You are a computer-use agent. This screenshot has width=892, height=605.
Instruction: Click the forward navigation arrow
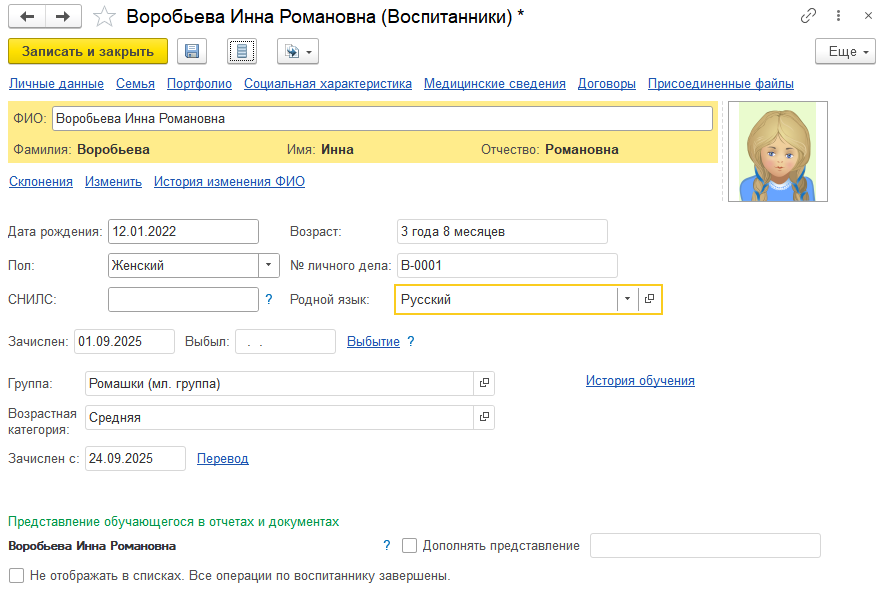[62, 17]
